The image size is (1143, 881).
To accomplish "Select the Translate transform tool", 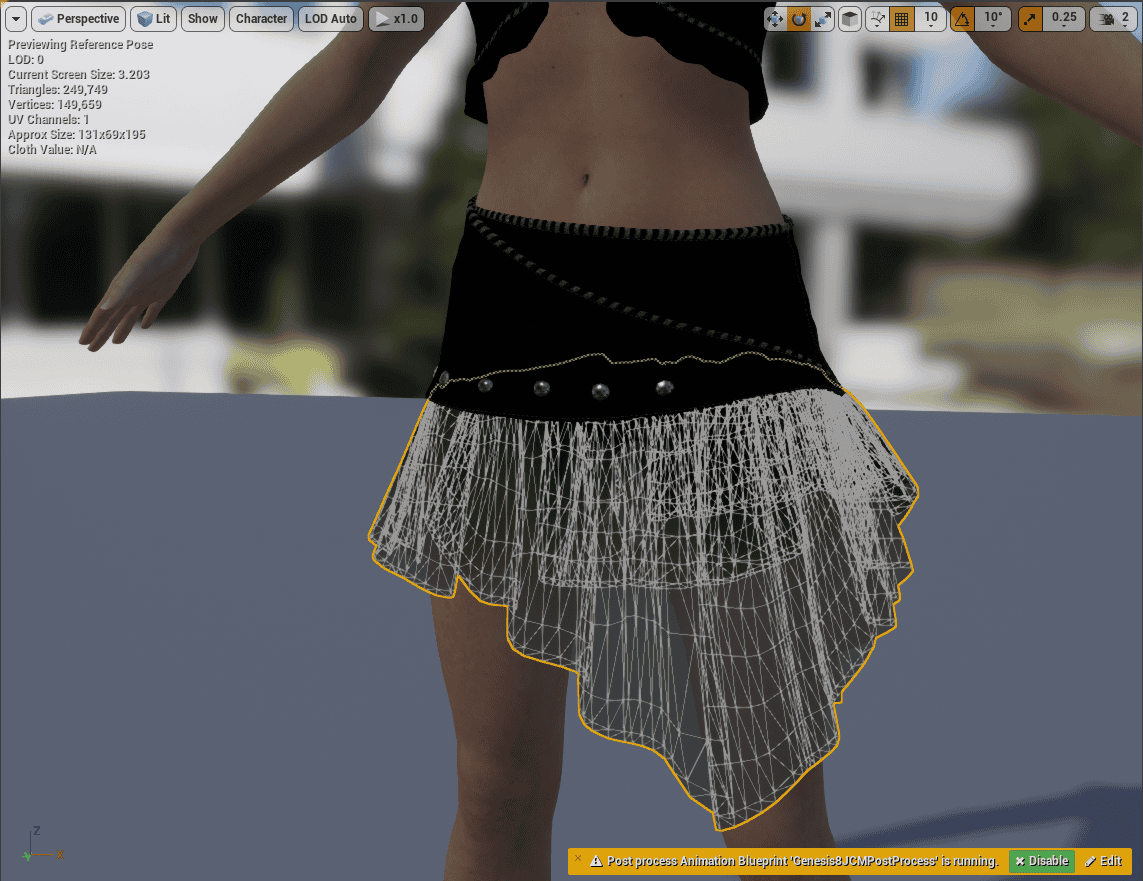I will (775, 18).
